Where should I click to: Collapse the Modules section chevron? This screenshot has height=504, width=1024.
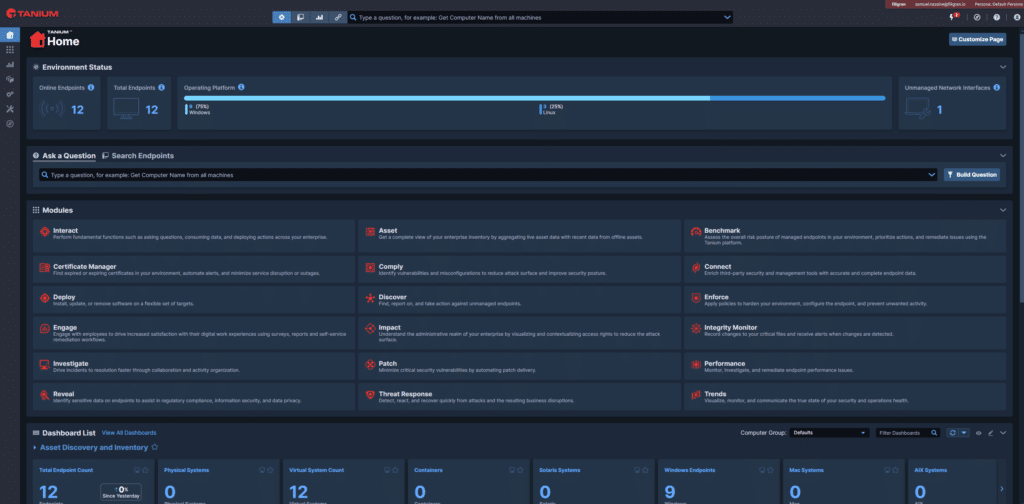click(1003, 210)
